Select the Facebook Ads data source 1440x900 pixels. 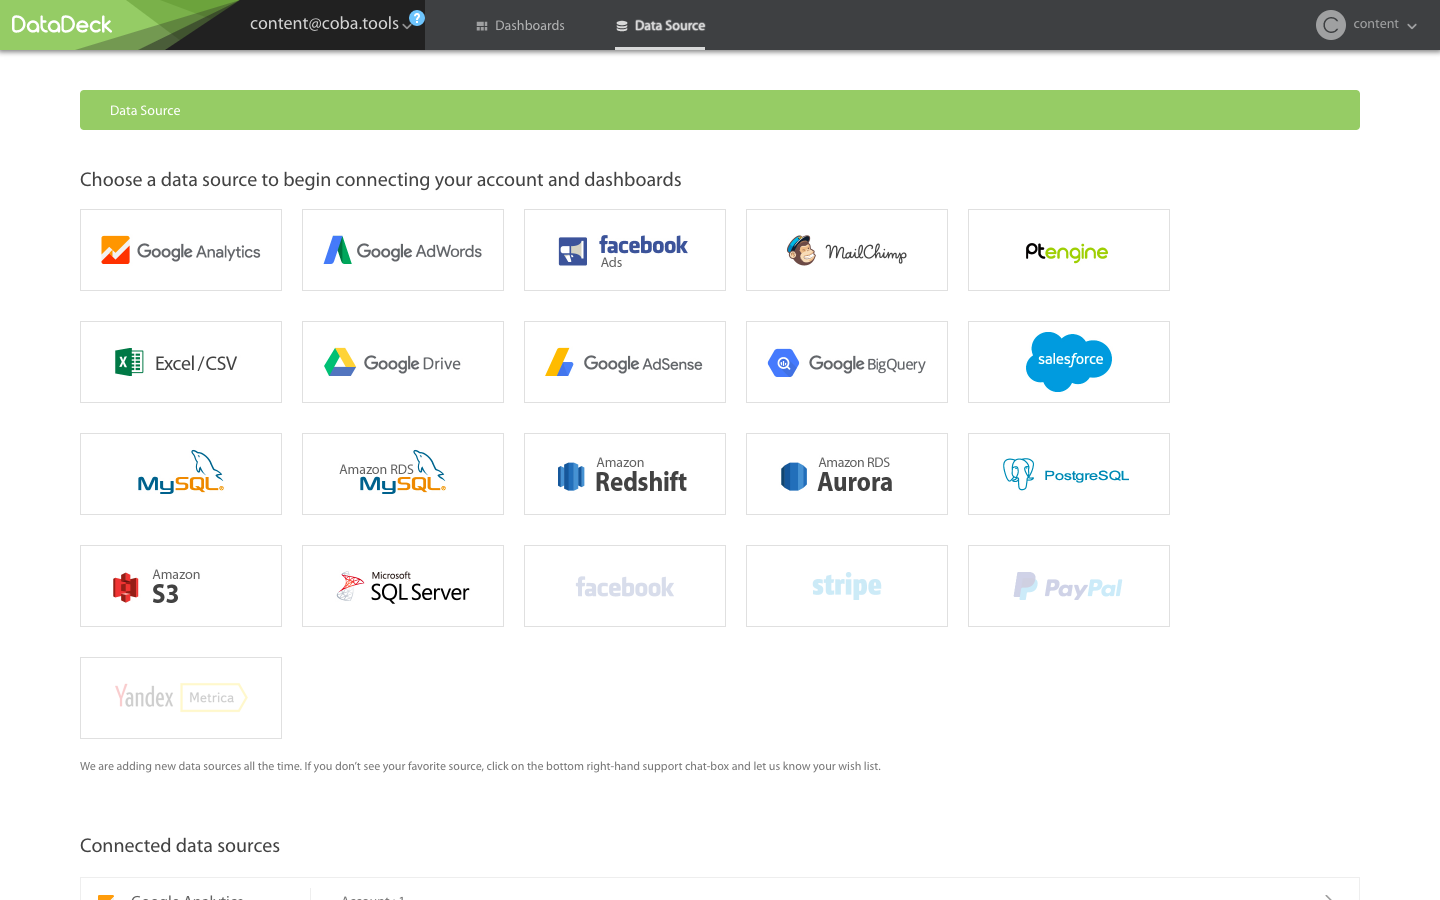(x=625, y=250)
